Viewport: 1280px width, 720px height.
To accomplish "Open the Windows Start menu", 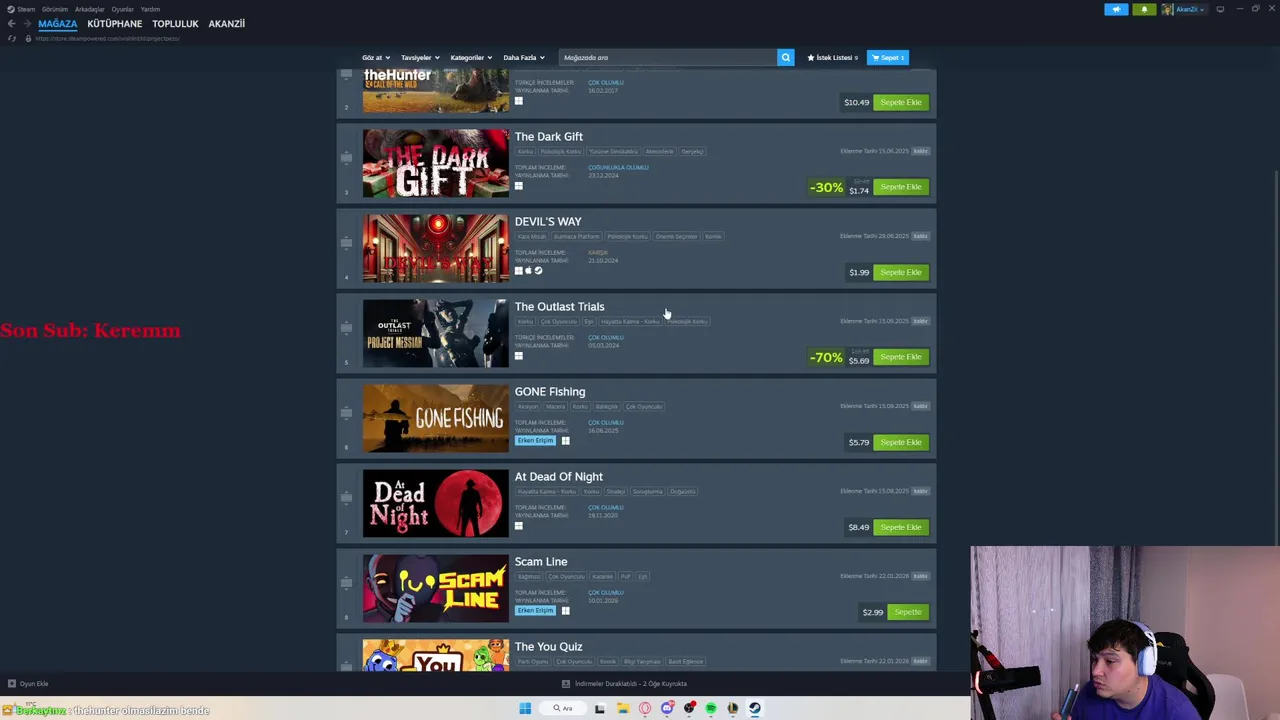I will [525, 708].
